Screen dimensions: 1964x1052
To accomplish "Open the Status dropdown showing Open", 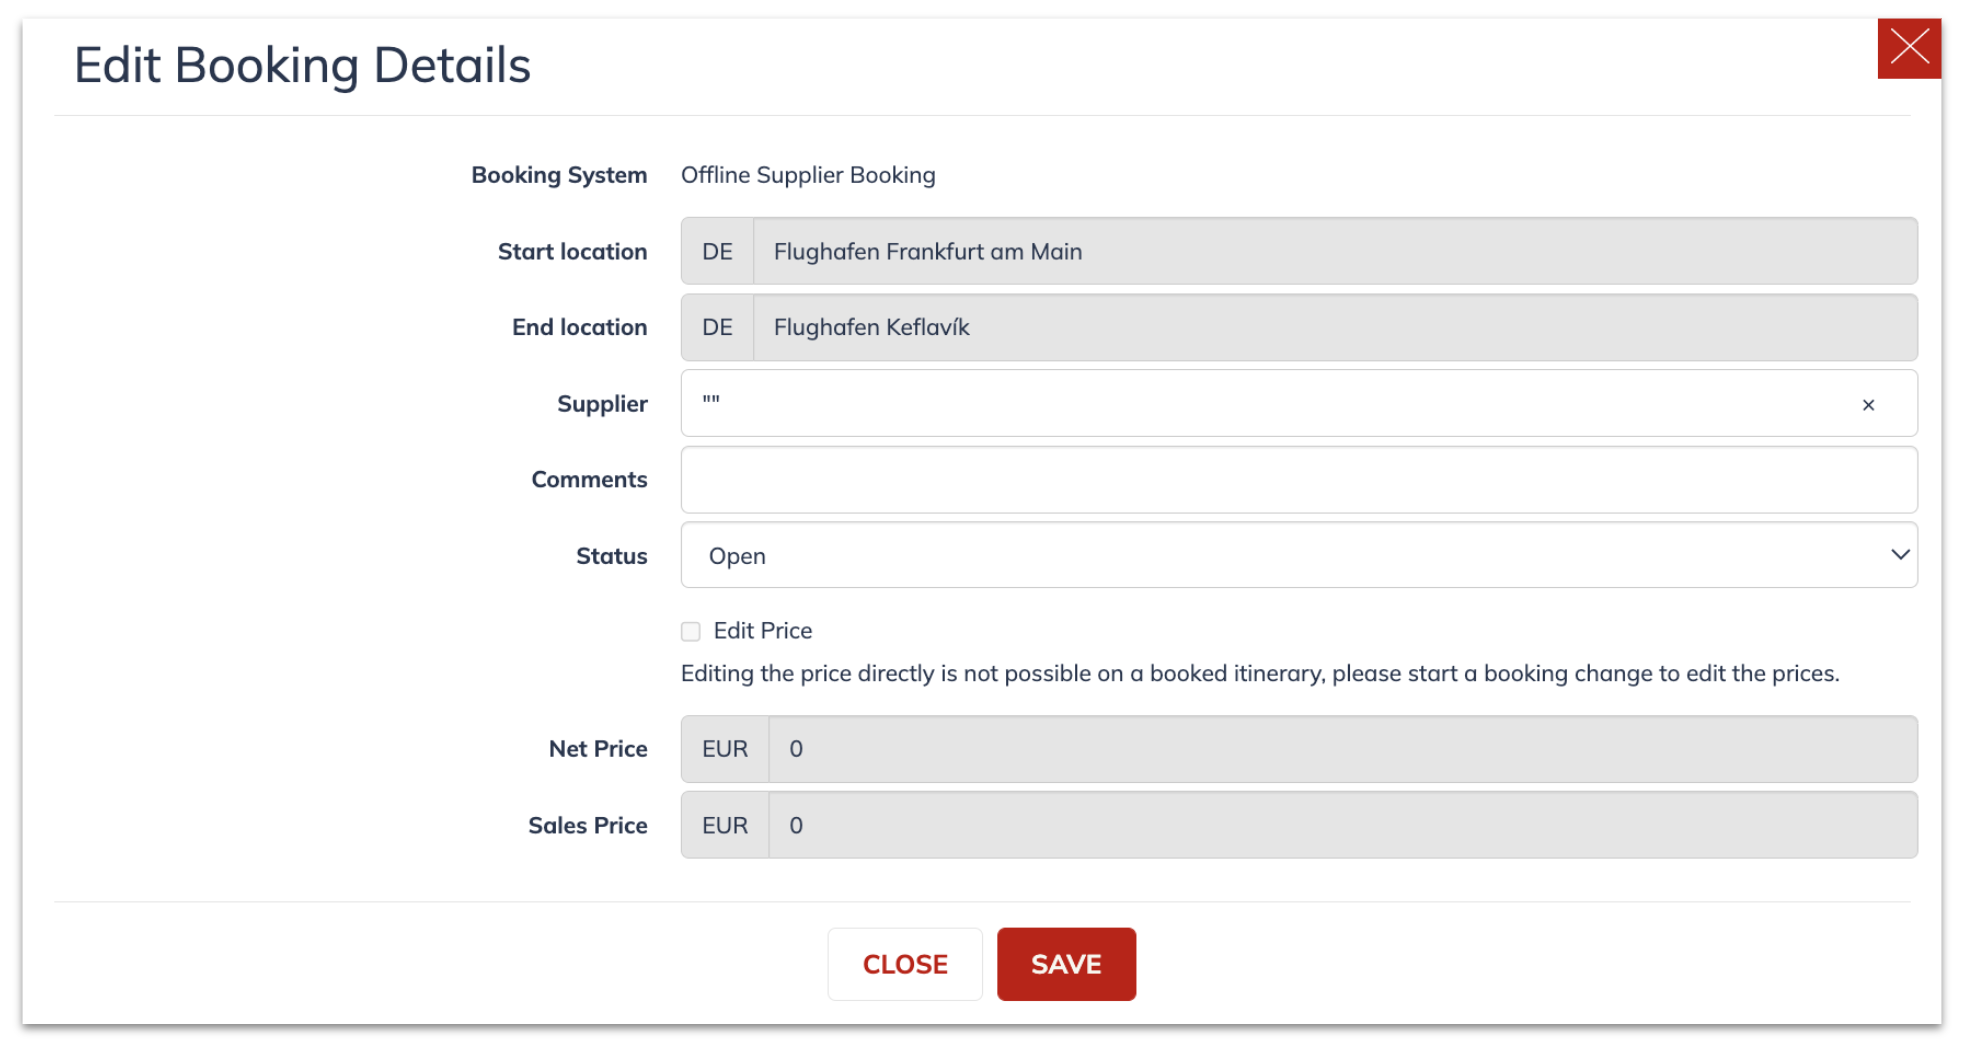I will point(1298,555).
